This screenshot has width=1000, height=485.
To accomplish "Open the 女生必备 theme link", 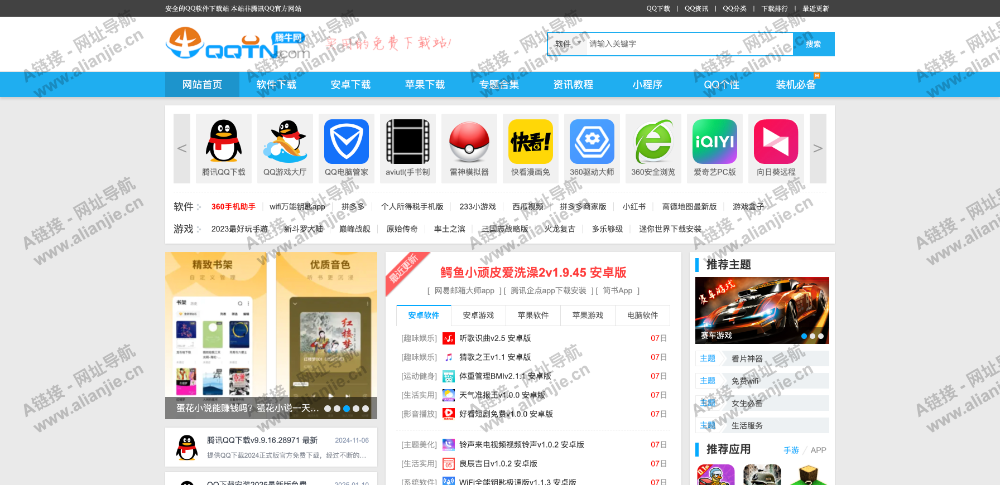I will (x=747, y=403).
